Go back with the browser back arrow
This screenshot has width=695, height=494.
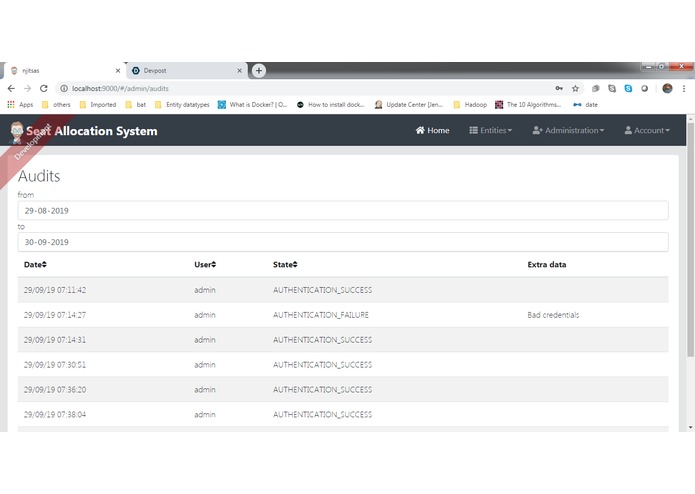[x=11, y=89]
